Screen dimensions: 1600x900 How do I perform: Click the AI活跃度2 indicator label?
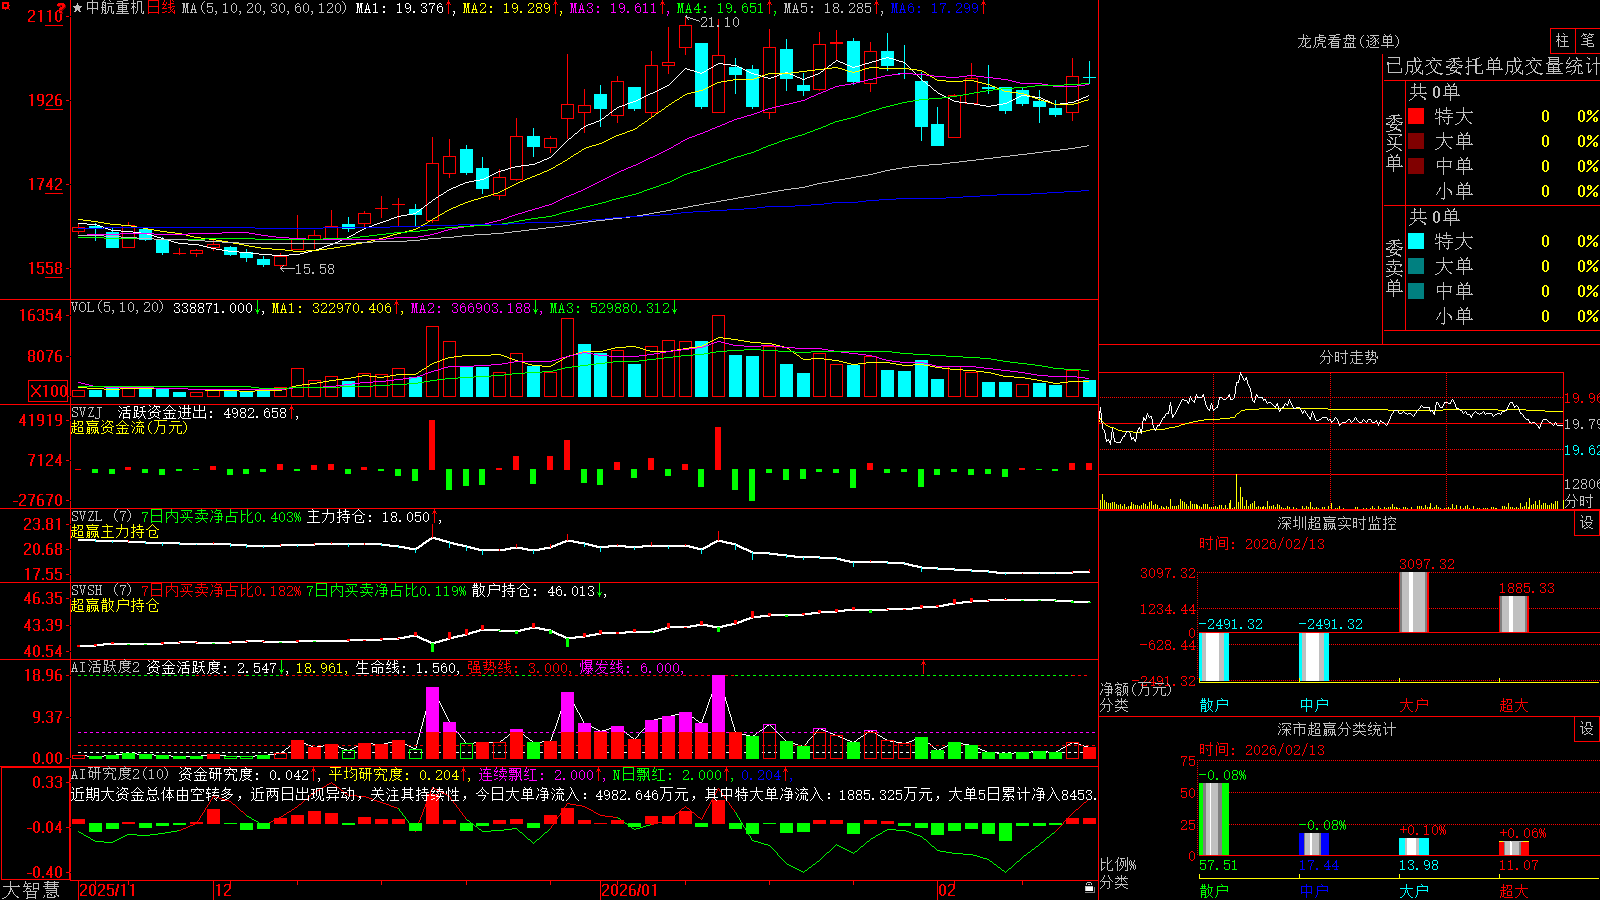[x=106, y=667]
